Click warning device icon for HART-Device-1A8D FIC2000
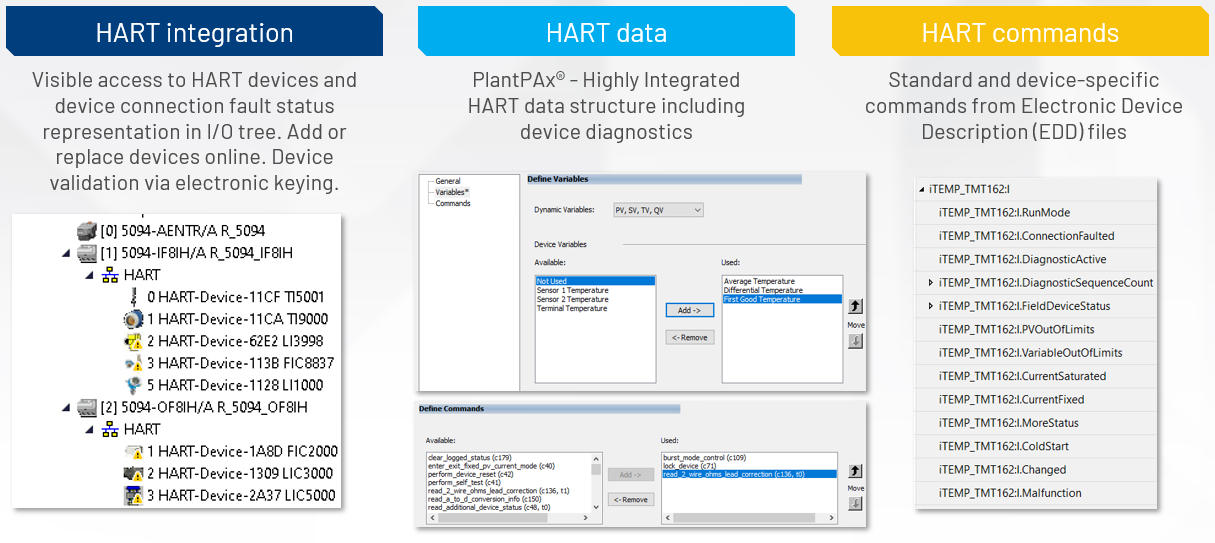 (x=133, y=451)
